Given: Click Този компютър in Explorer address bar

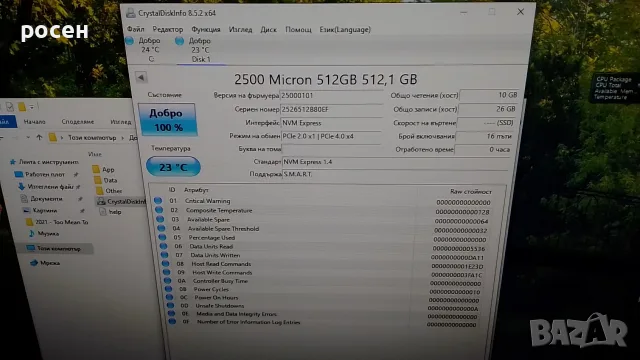Looking at the screenshot, I should (92, 138).
